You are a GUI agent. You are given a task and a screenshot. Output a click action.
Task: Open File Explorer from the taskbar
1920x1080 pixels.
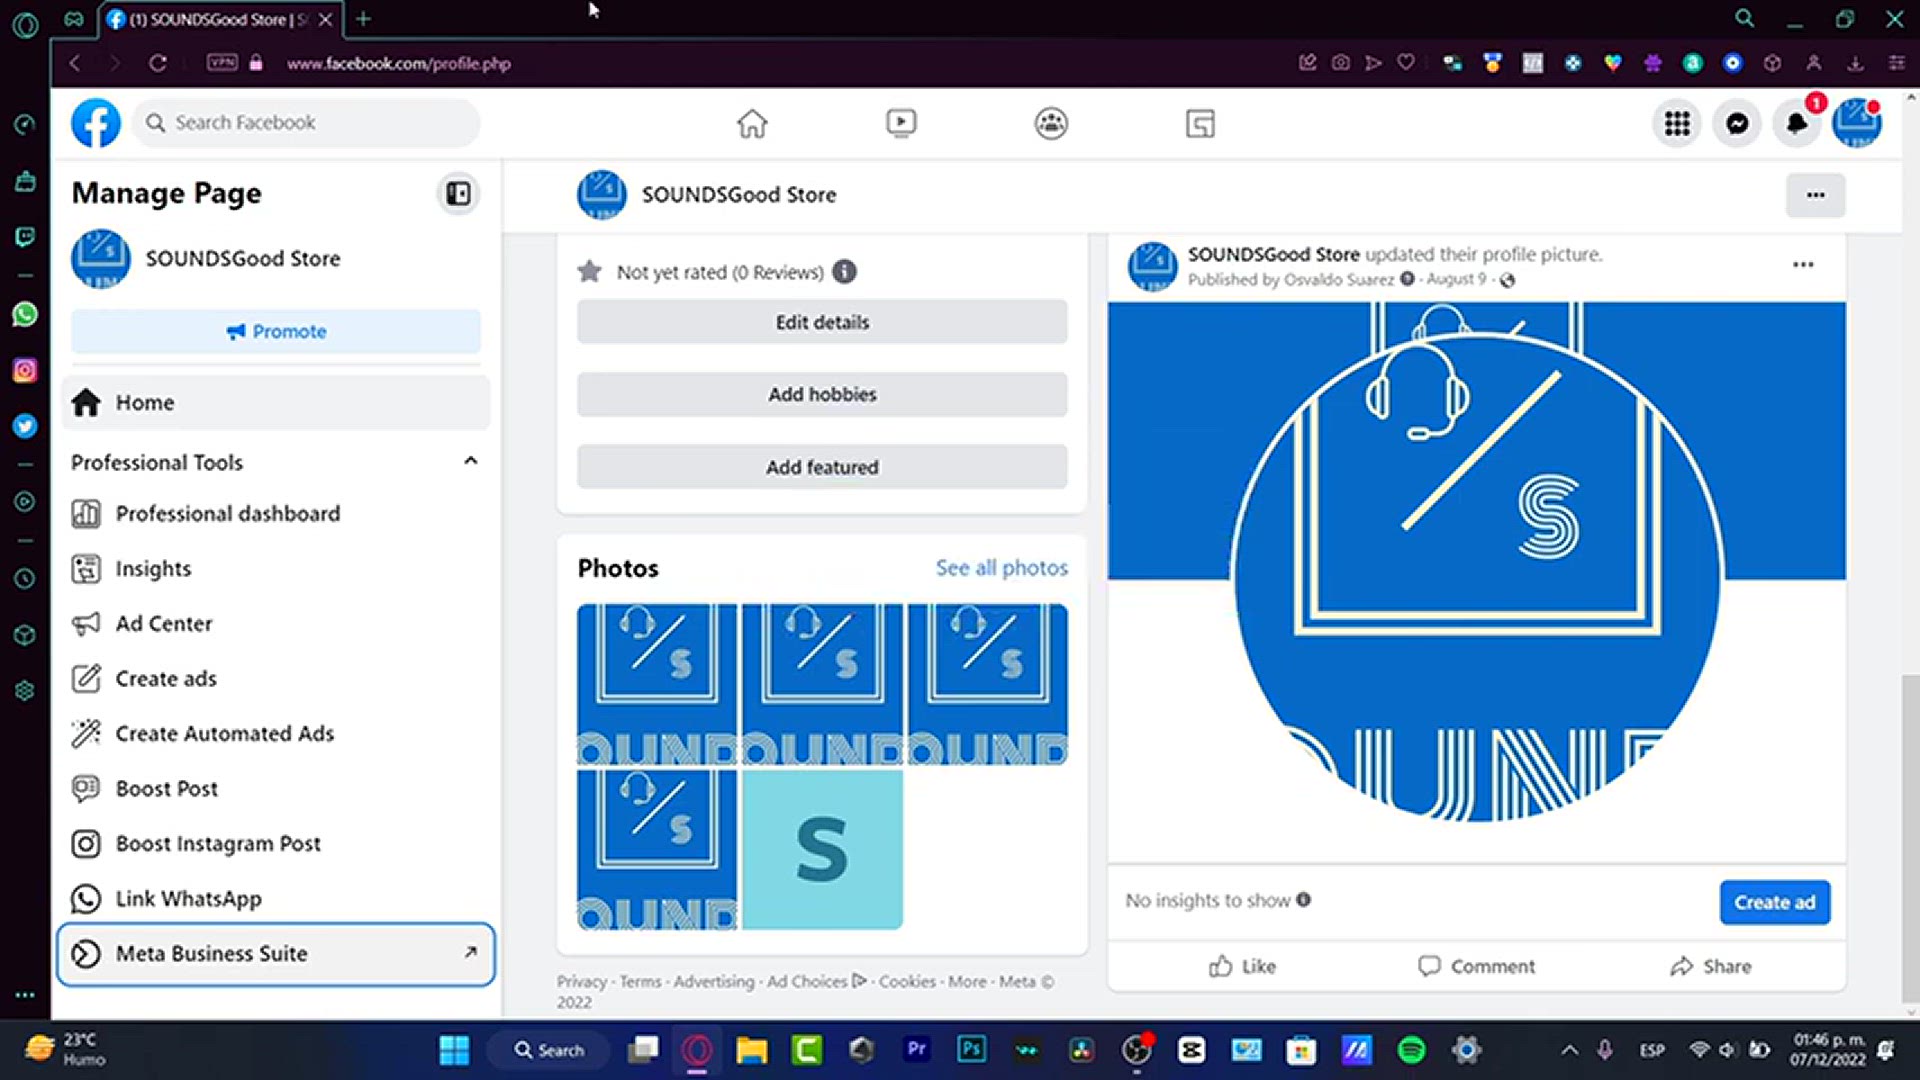(751, 1050)
